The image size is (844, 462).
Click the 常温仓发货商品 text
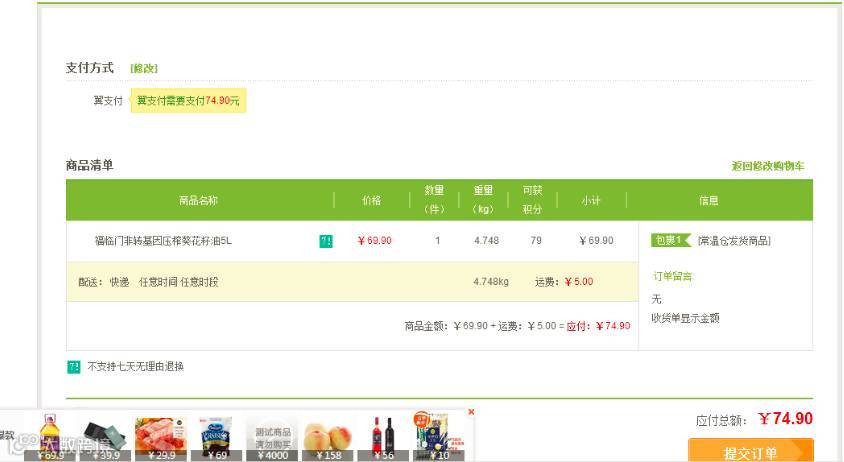(x=734, y=241)
